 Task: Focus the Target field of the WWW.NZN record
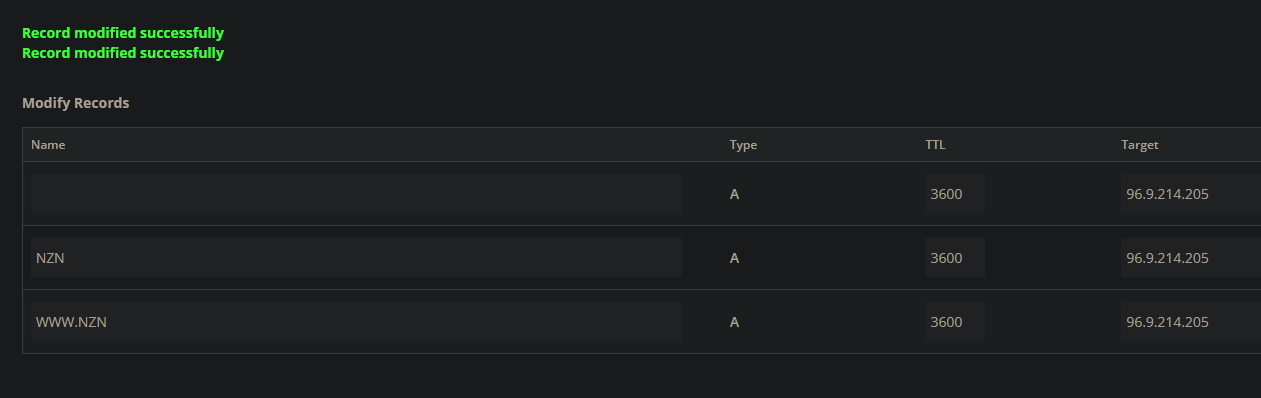point(1190,322)
